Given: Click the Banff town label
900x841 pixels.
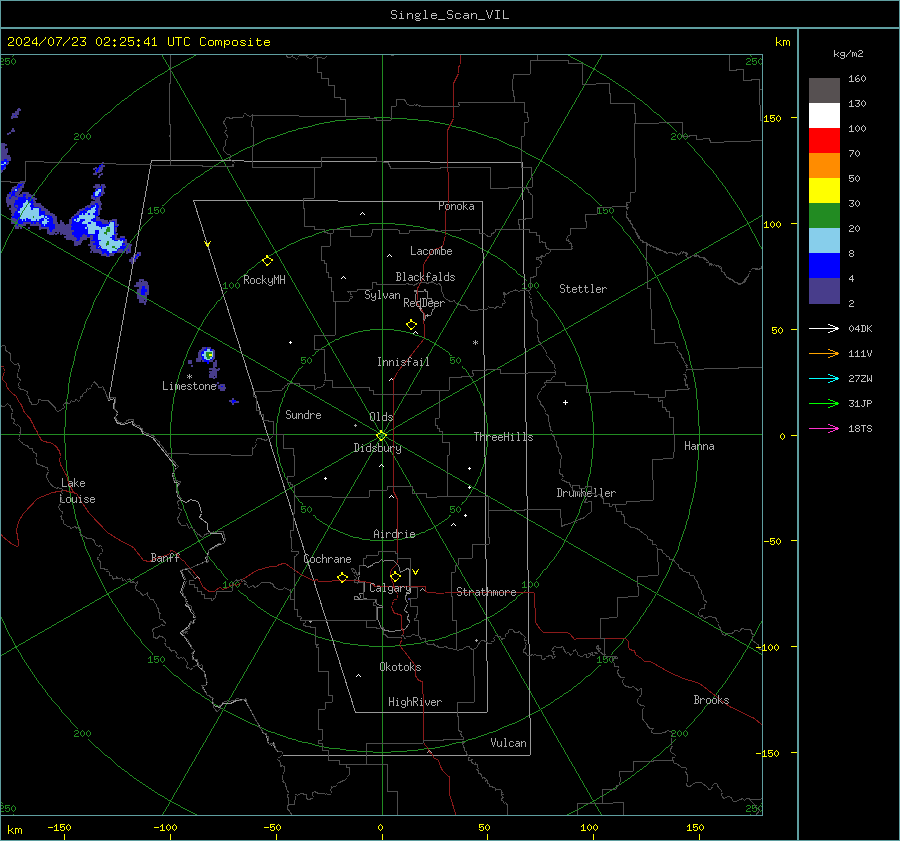Looking at the screenshot, I should (165, 558).
